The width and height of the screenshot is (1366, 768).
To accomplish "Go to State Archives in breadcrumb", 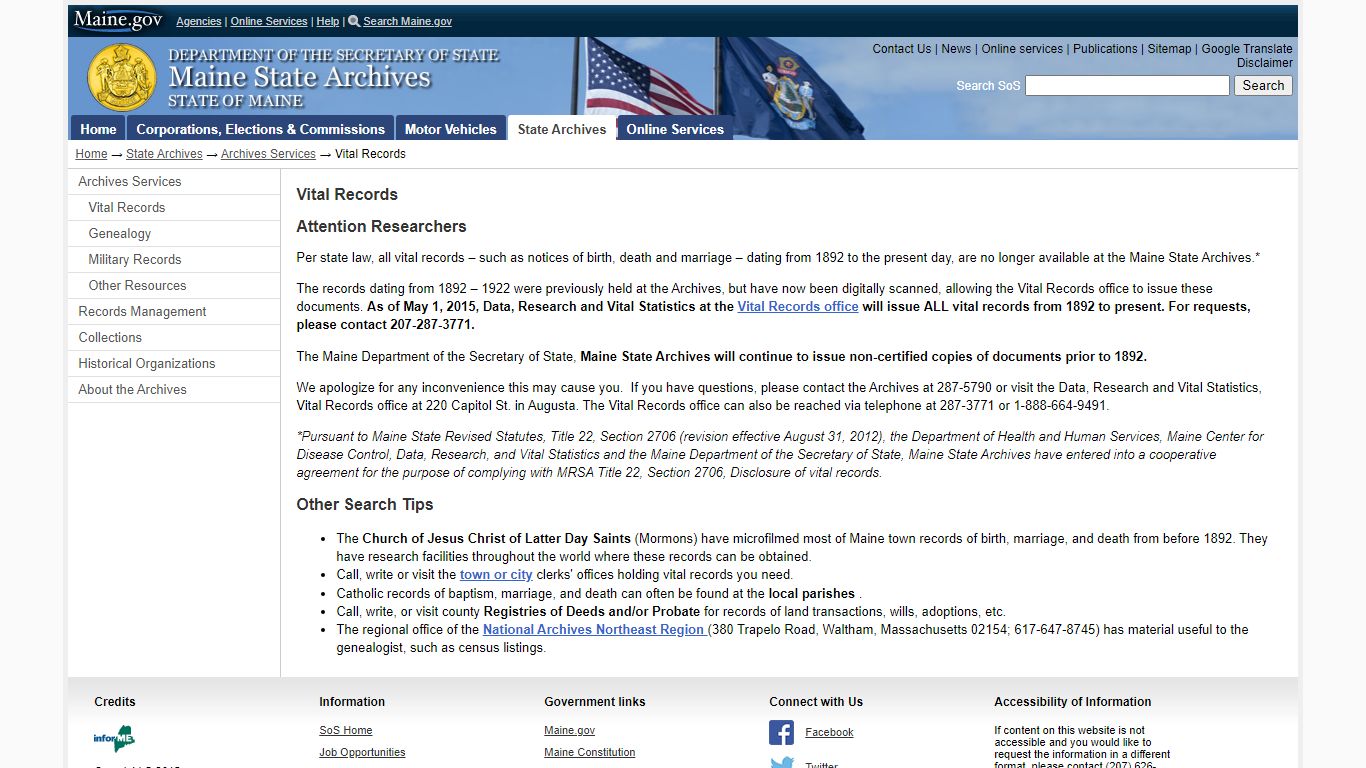I will click(x=164, y=154).
